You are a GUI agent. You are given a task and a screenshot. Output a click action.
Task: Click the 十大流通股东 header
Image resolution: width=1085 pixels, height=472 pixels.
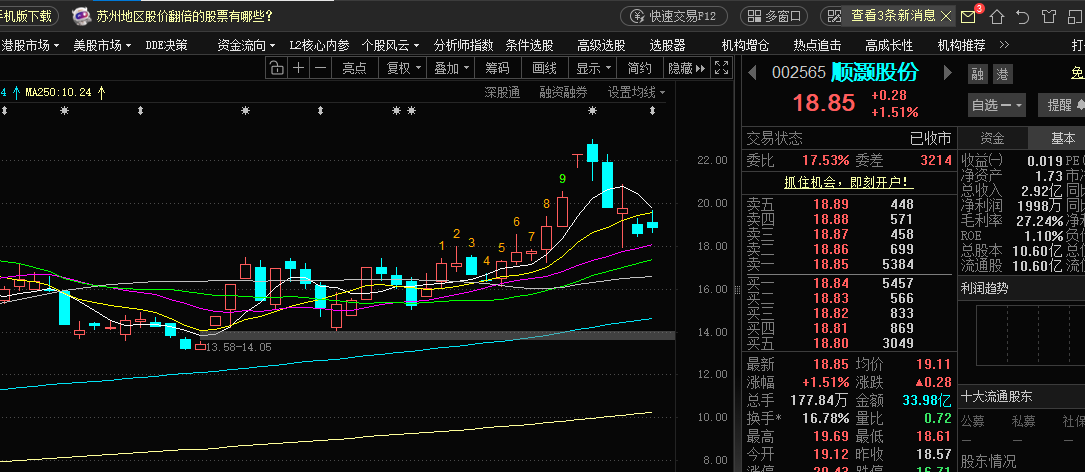[x=996, y=397]
